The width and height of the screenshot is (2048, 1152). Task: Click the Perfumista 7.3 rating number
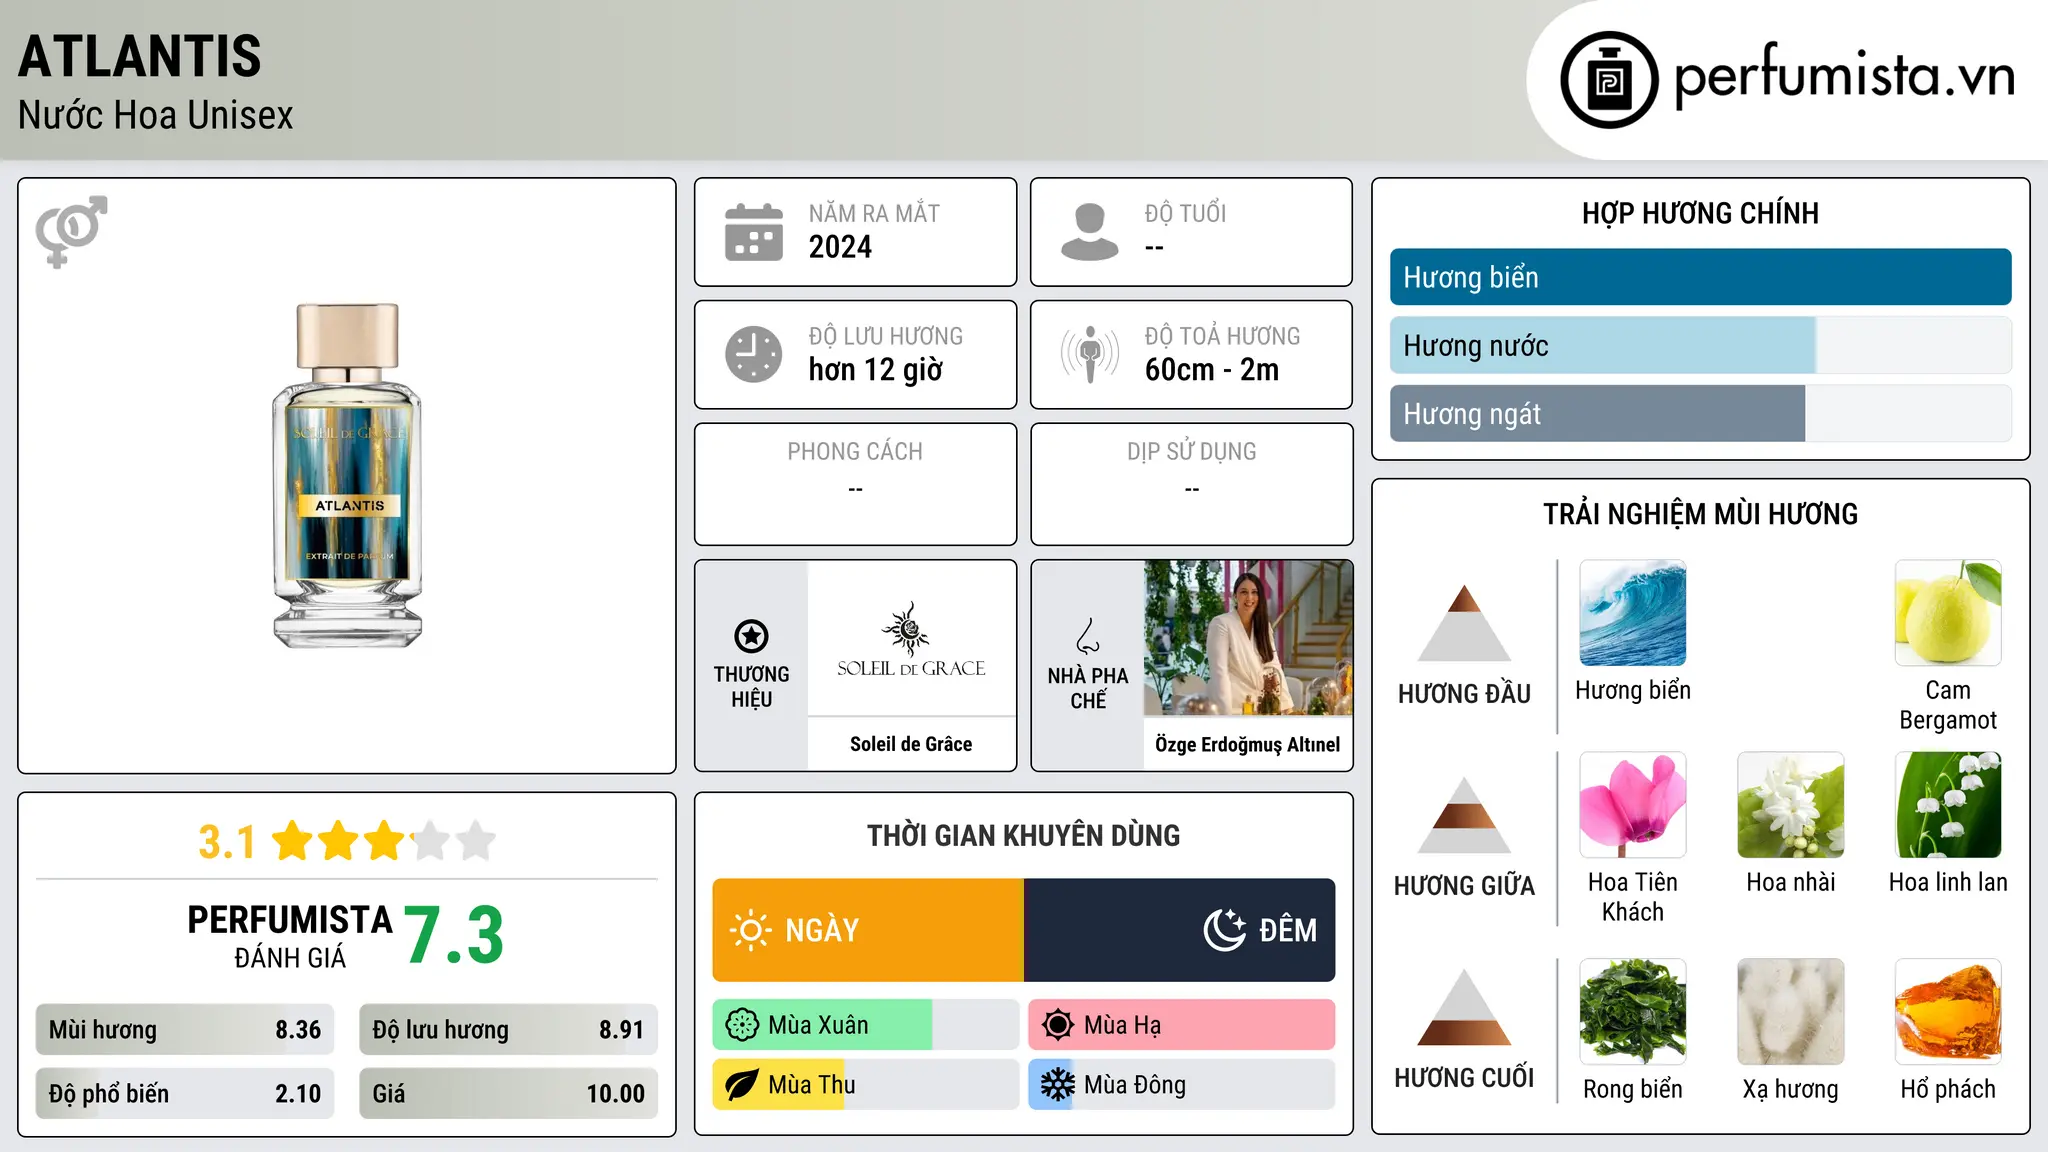[x=454, y=935]
